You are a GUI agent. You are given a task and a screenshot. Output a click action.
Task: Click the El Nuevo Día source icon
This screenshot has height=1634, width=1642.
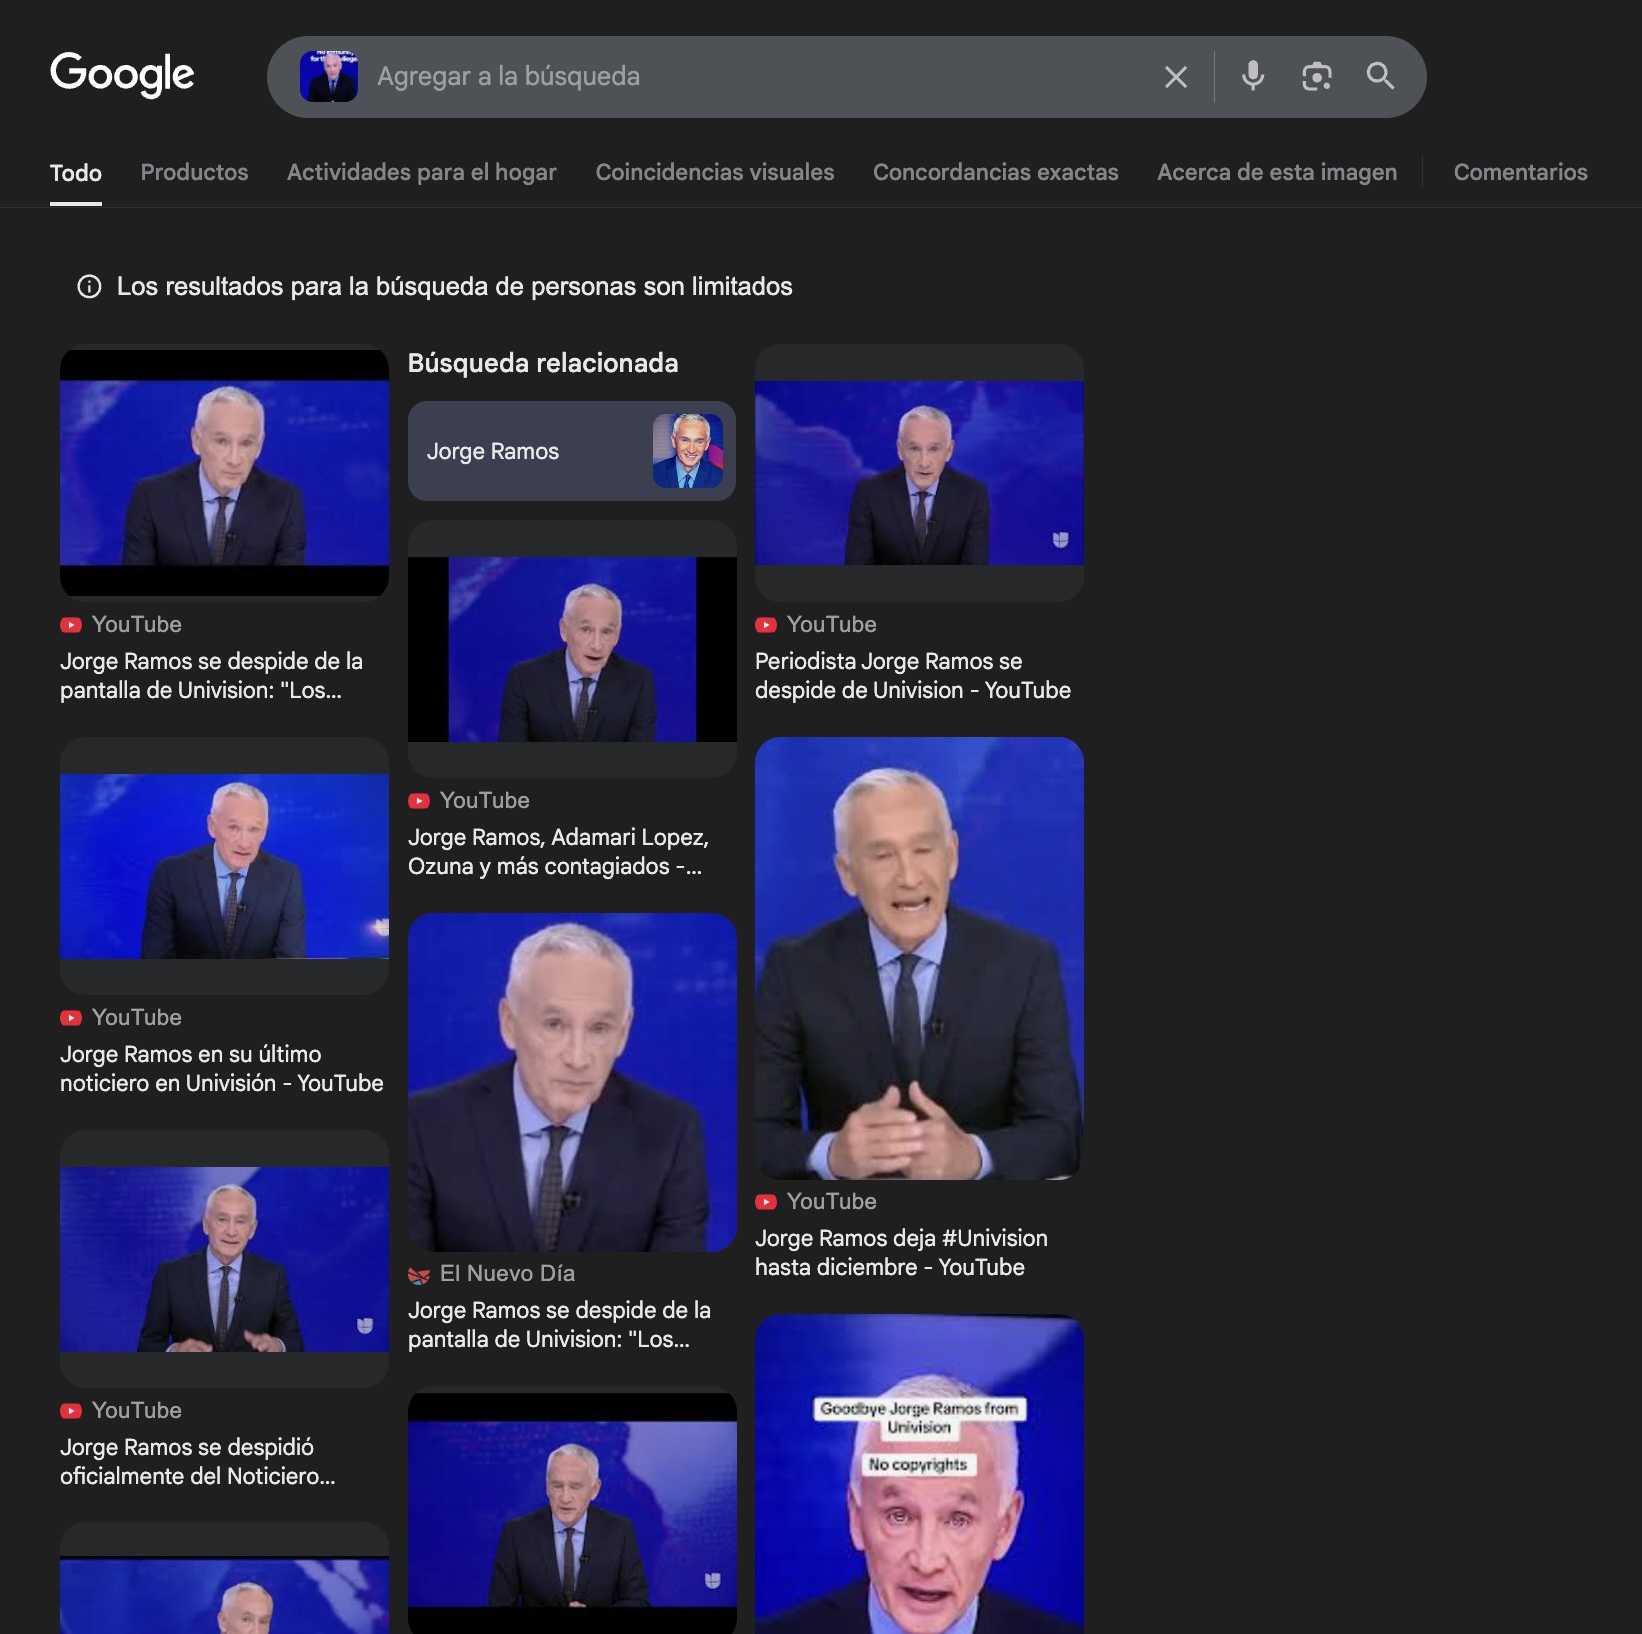click(419, 1274)
